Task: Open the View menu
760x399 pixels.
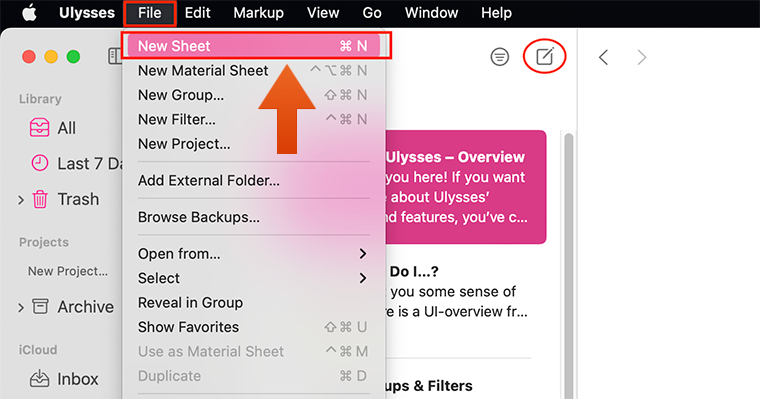Action: pos(323,13)
